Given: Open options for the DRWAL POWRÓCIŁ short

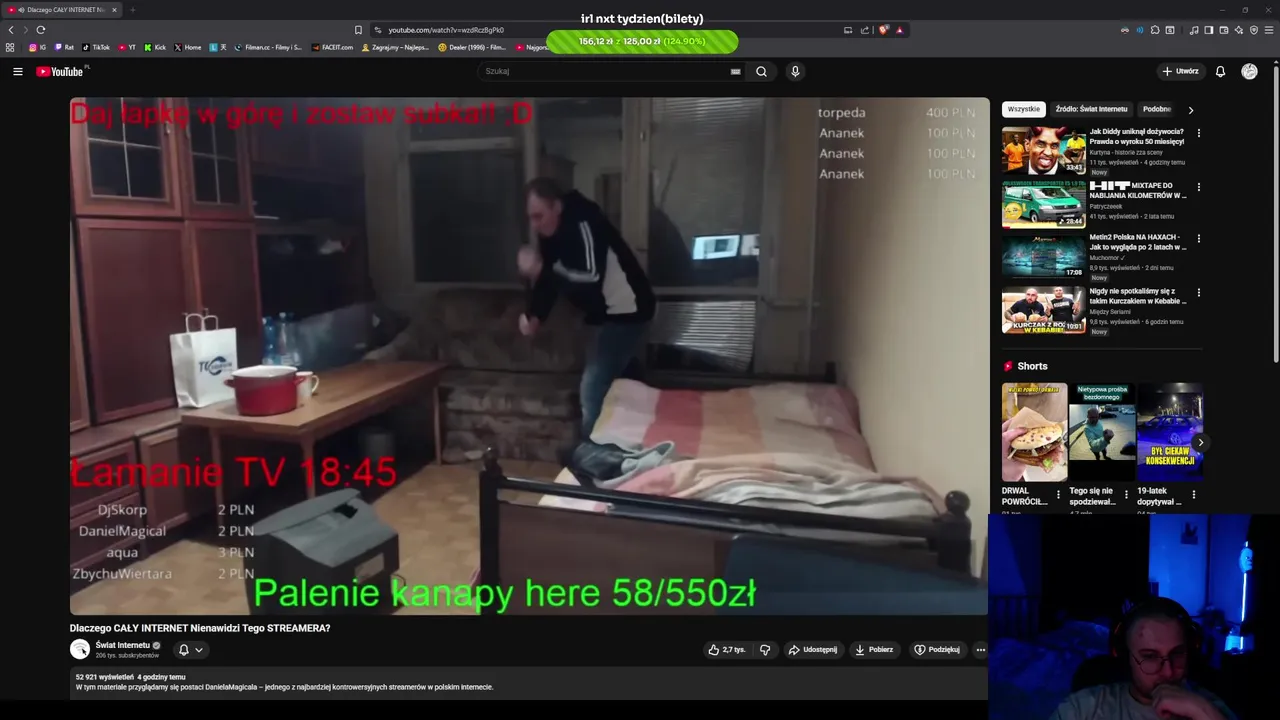Looking at the screenshot, I should (1058, 494).
